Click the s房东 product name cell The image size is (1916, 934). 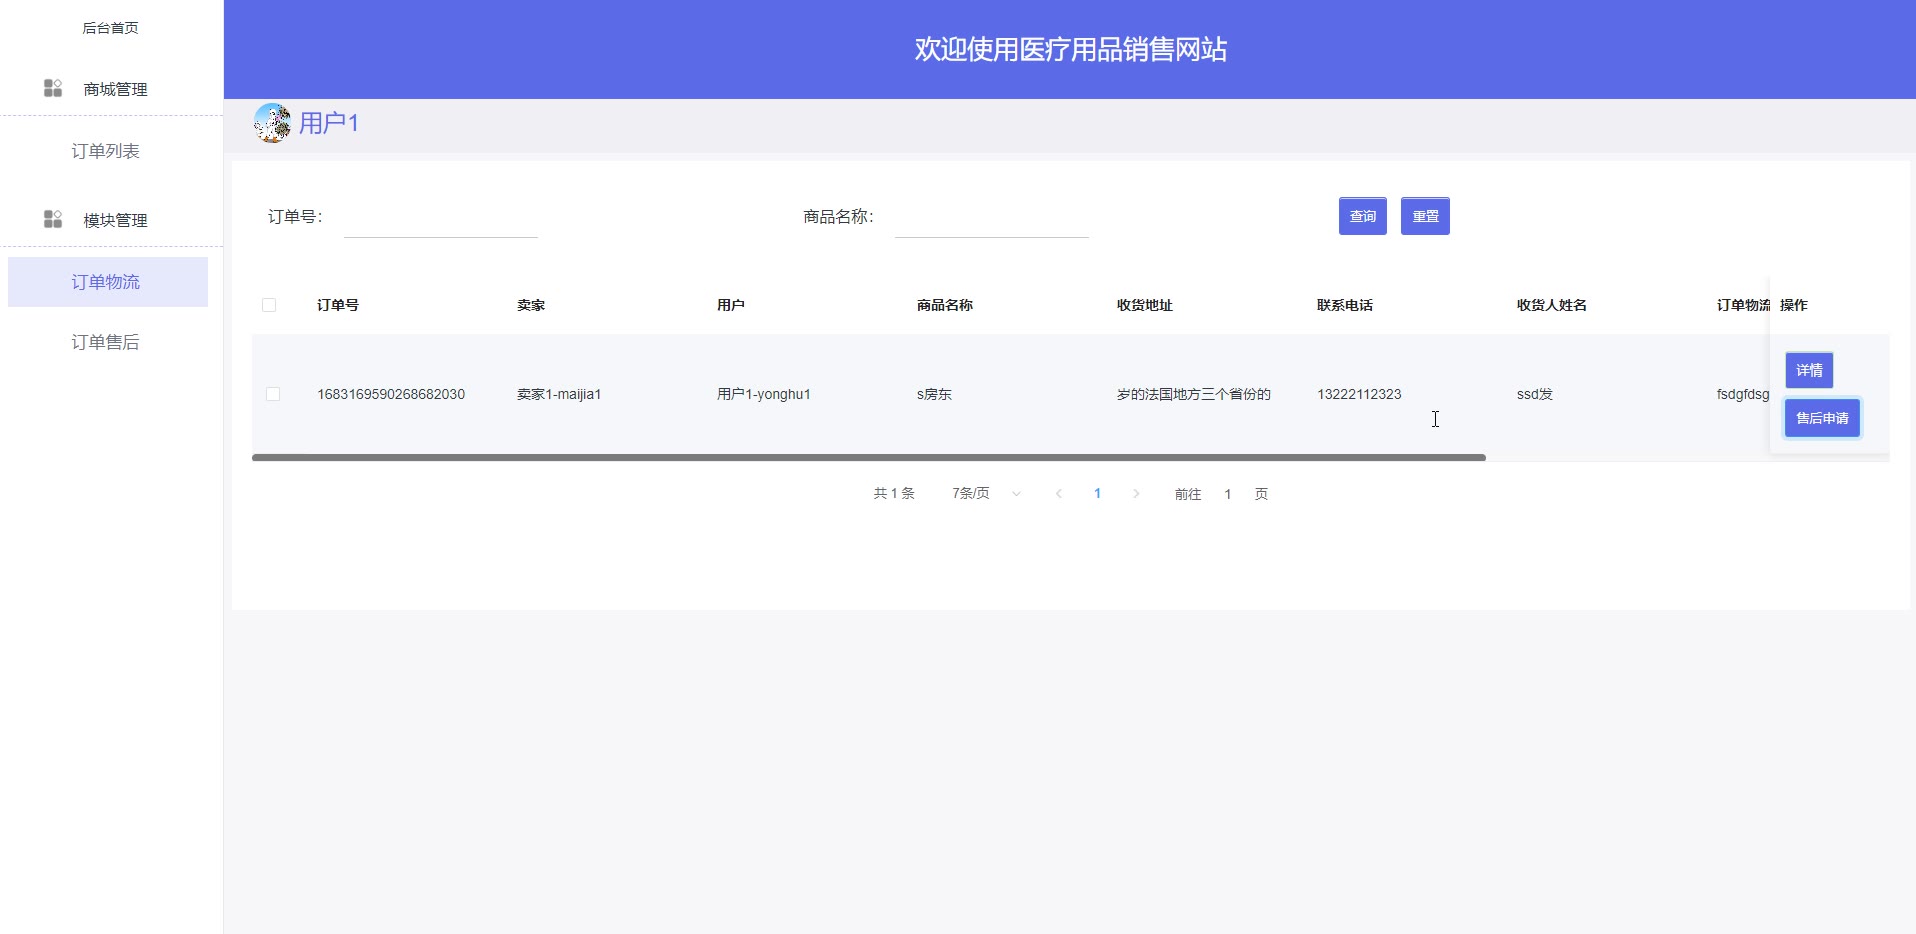[934, 394]
